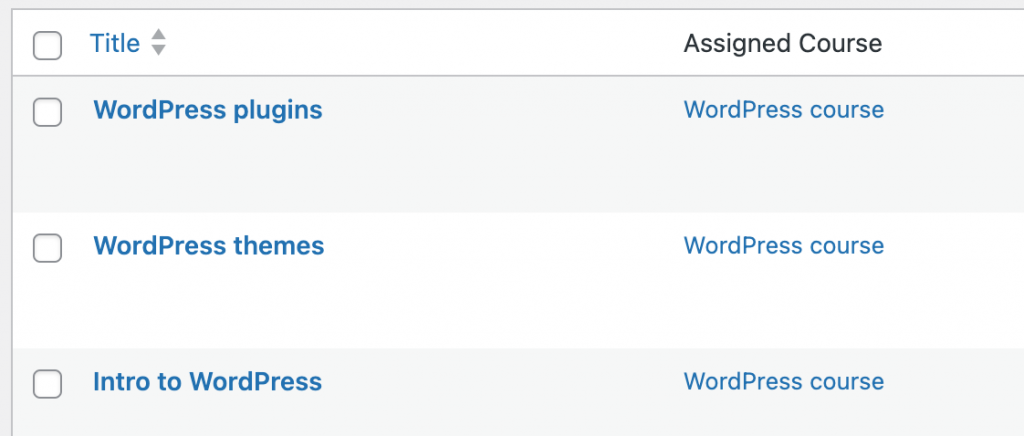The image size is (1024, 436).
Task: Open the WordPress themes lesson
Action: tap(208, 246)
